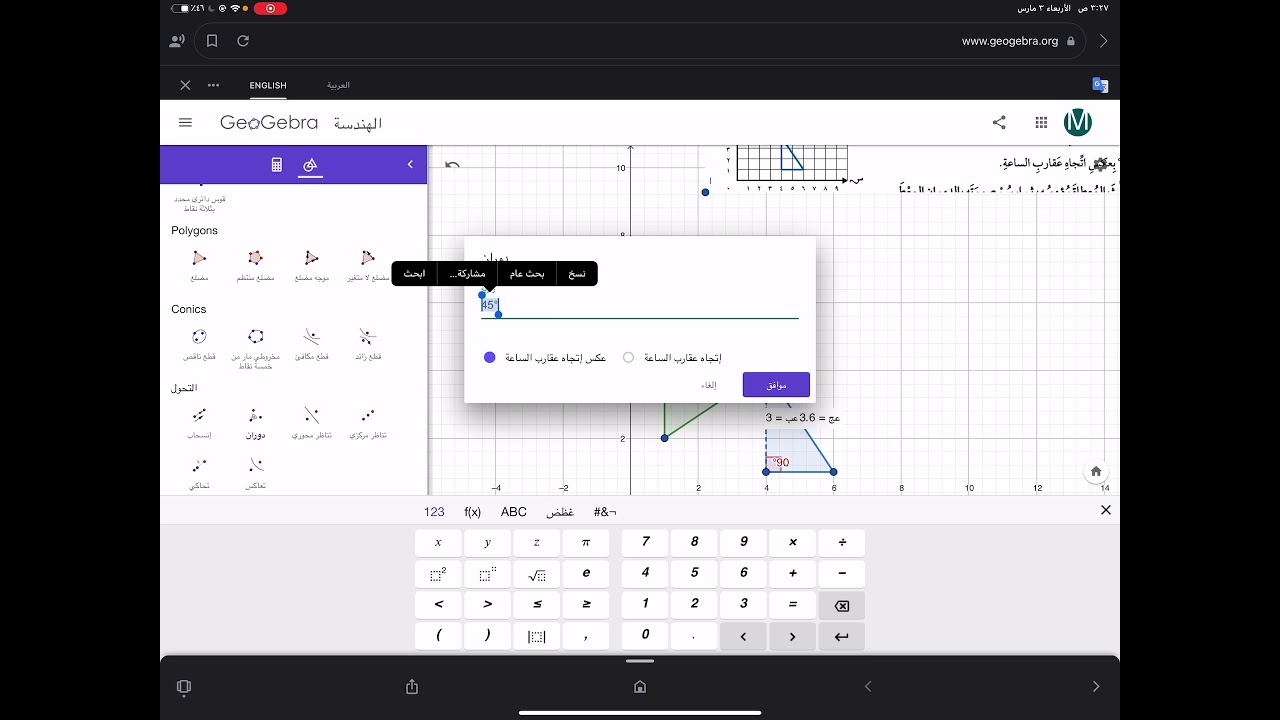
Task: Close the on-screen keyboard
Action: point(1106,510)
